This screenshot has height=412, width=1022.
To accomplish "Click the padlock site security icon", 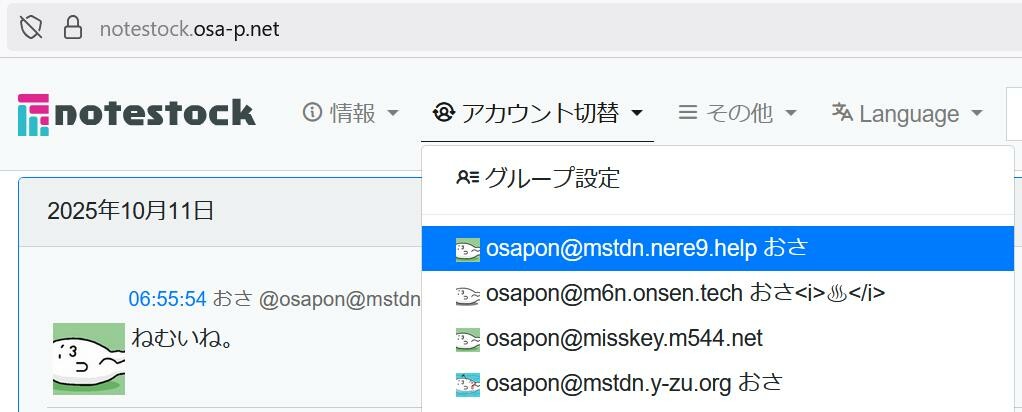I will (73, 28).
